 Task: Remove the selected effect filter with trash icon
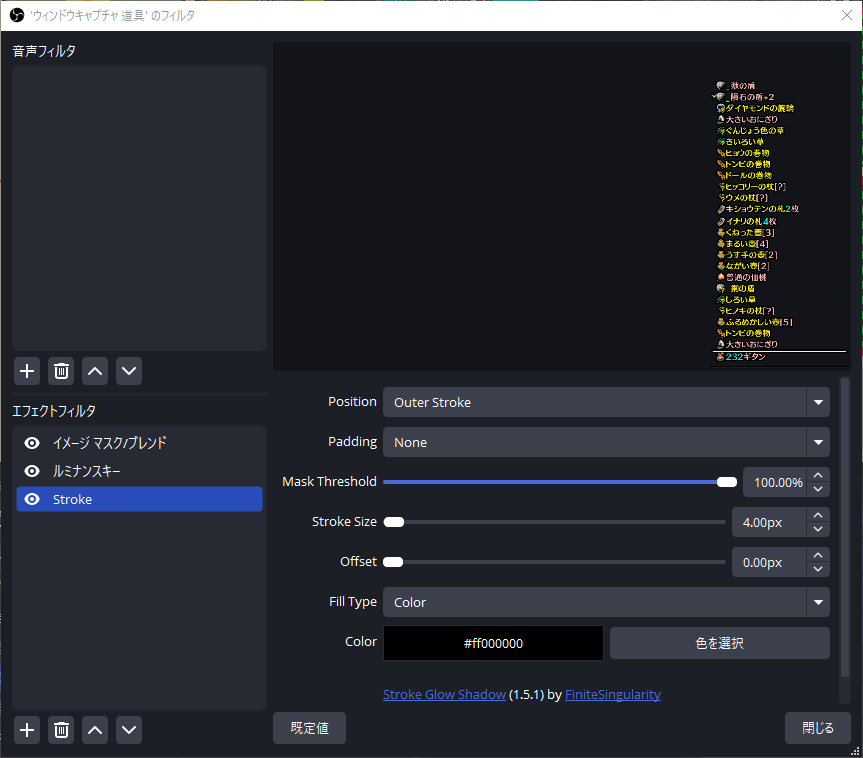click(x=61, y=730)
